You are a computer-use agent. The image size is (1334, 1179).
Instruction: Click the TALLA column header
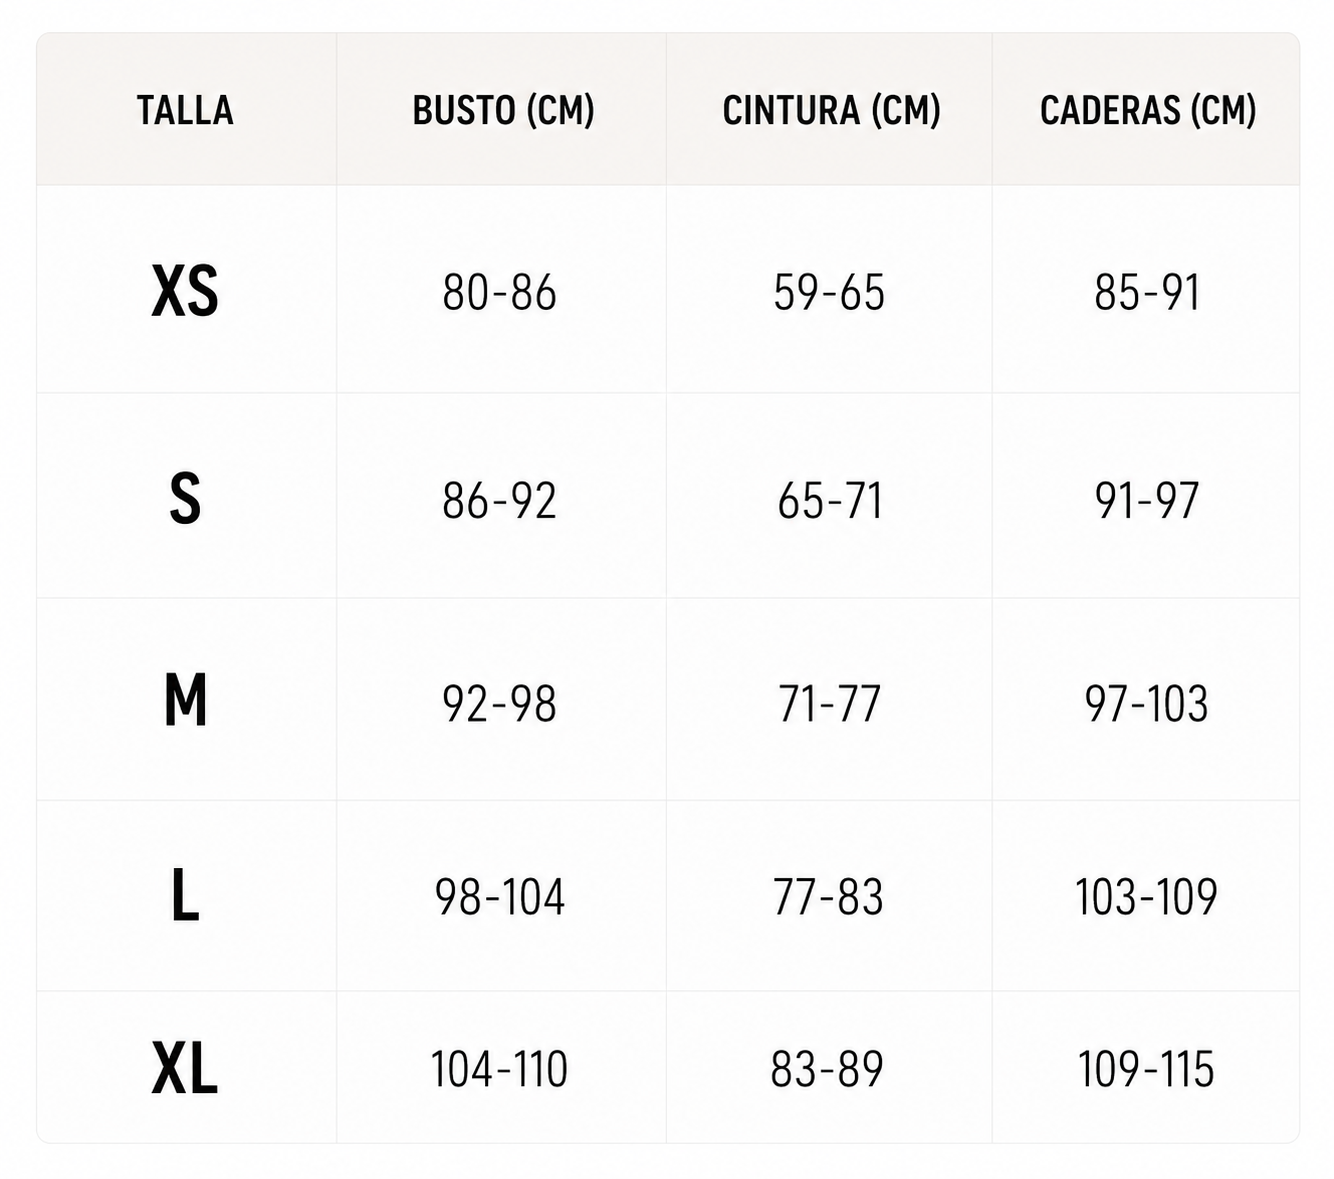pos(185,110)
